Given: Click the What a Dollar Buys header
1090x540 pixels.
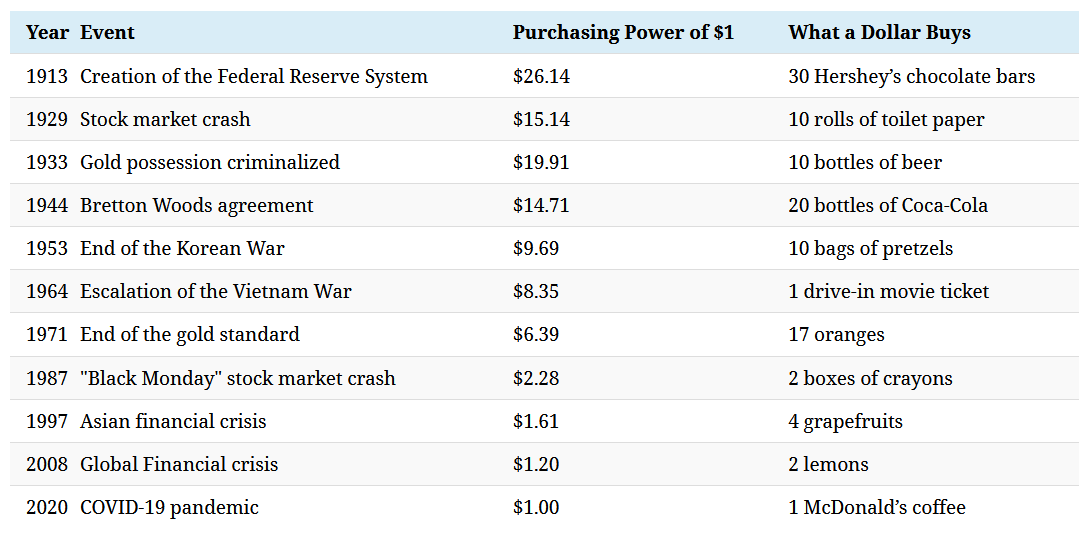Looking at the screenshot, I should tap(879, 33).
